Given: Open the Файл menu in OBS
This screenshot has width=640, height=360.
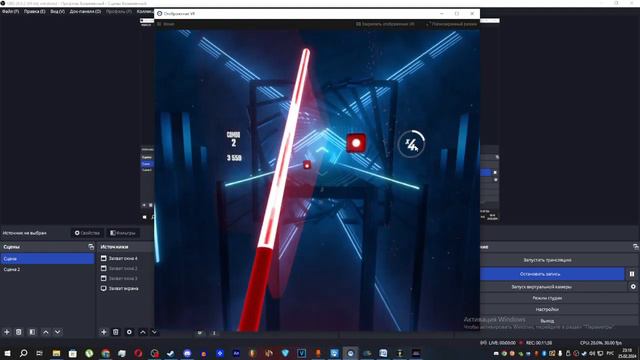Looking at the screenshot, I should pos(10,11).
